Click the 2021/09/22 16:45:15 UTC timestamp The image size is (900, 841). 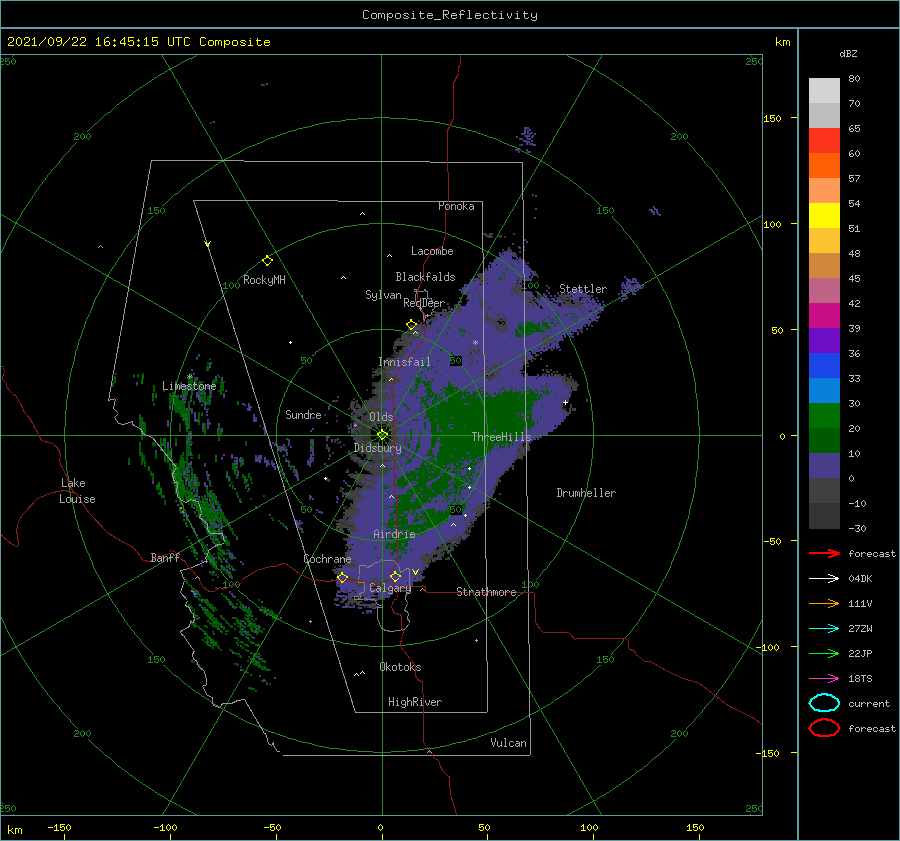(91, 42)
